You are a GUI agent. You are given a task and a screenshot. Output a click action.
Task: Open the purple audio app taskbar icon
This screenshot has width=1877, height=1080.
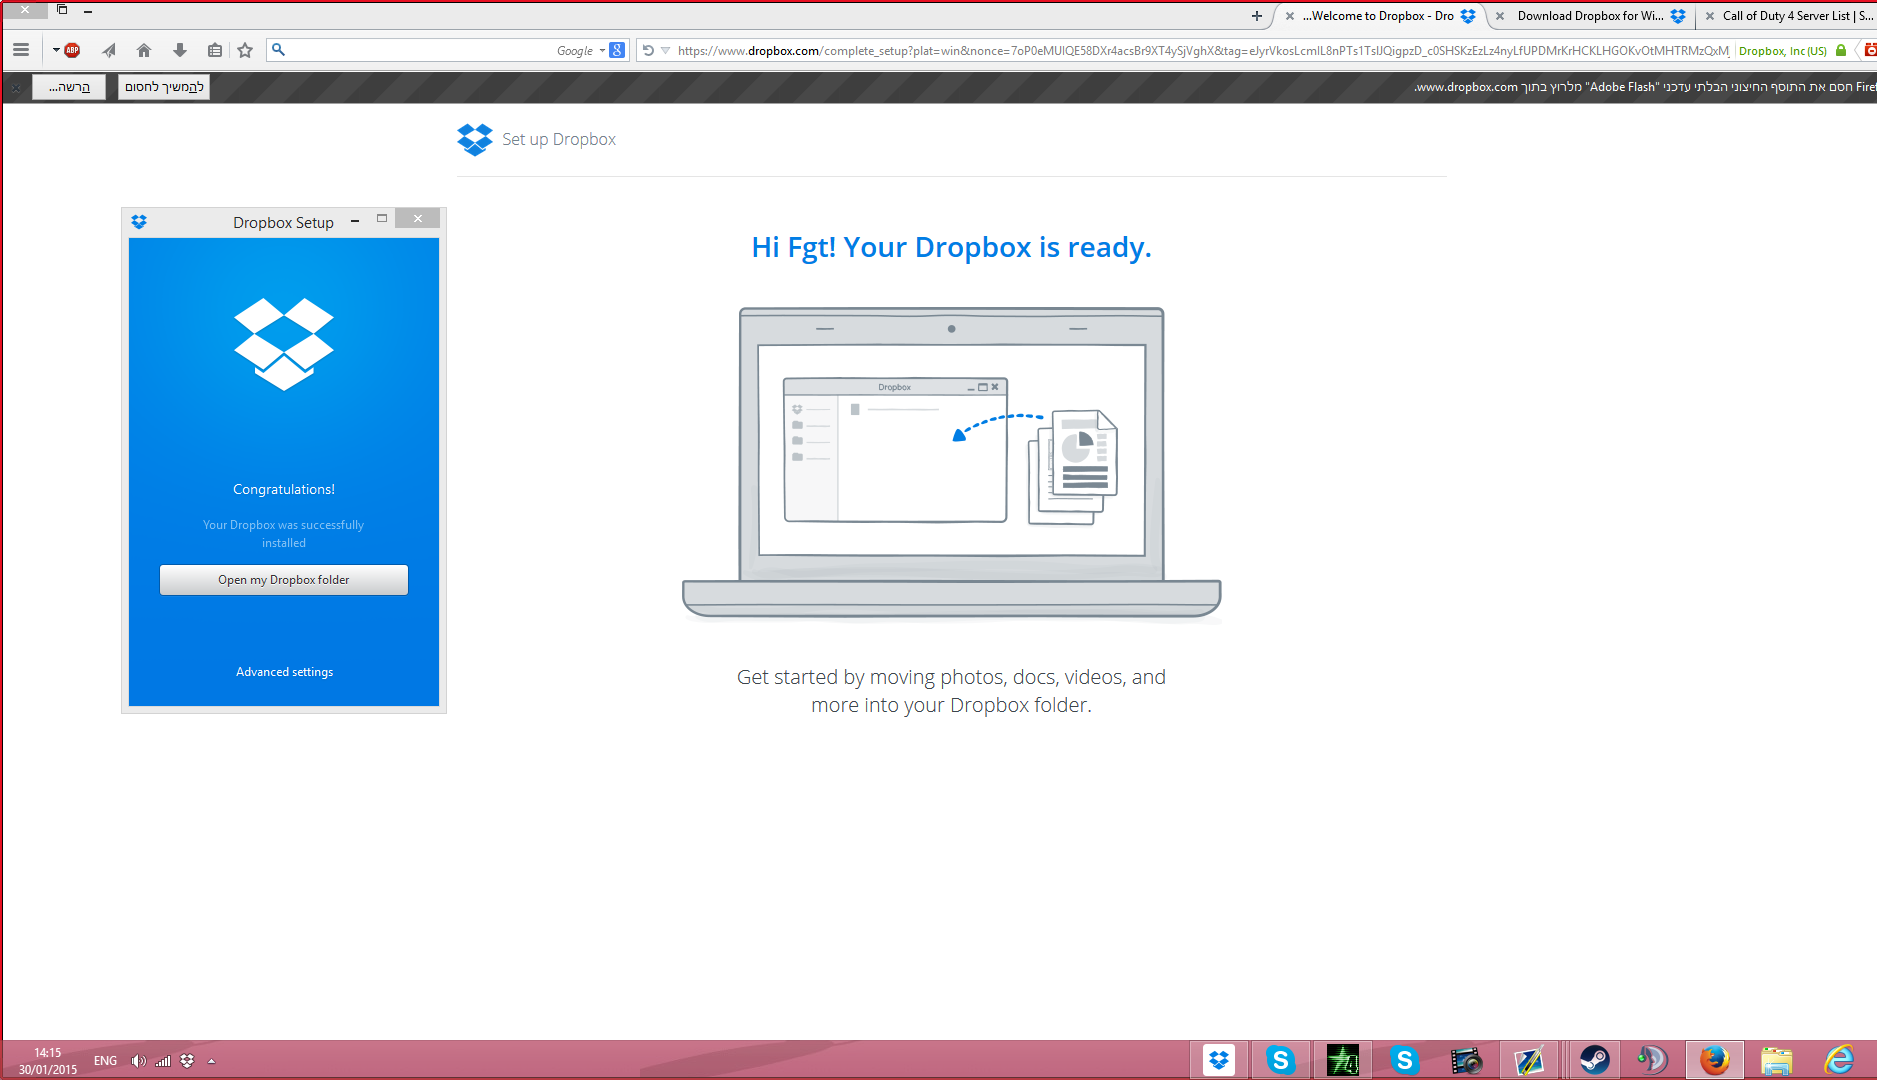pyautogui.click(x=1653, y=1060)
